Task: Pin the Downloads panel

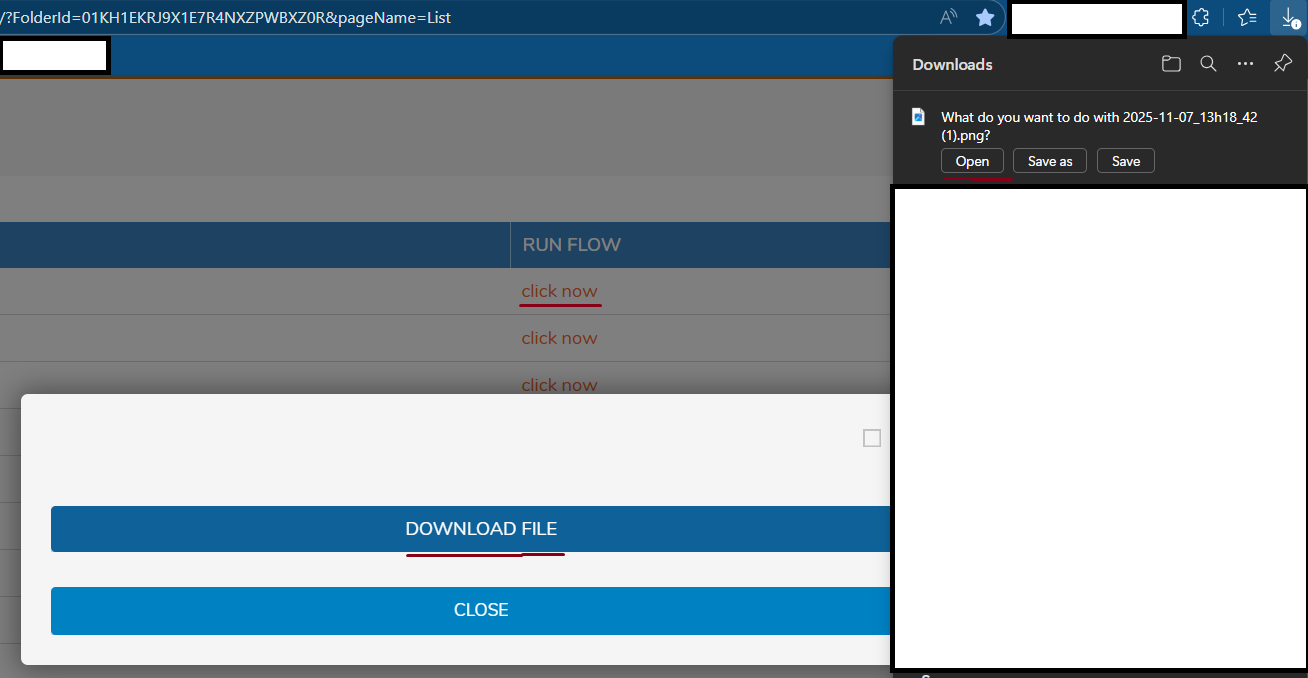Action: tap(1283, 64)
